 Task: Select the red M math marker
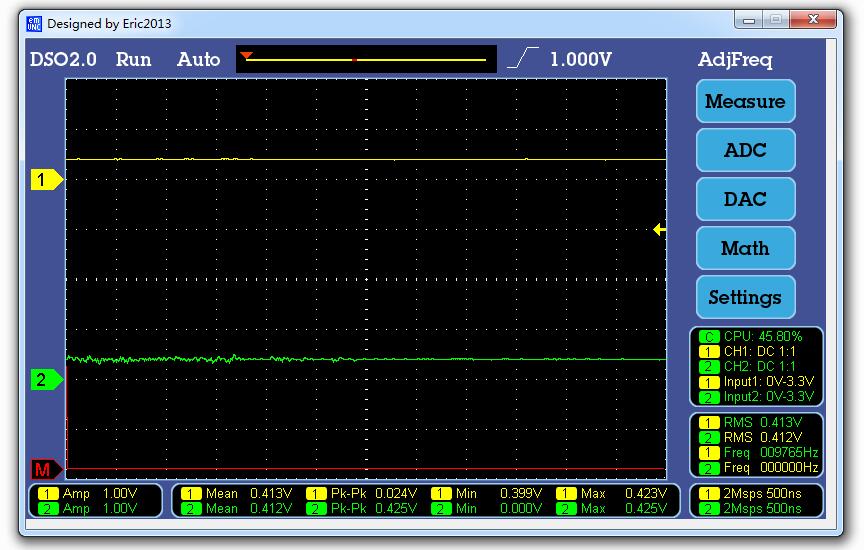(x=46, y=470)
